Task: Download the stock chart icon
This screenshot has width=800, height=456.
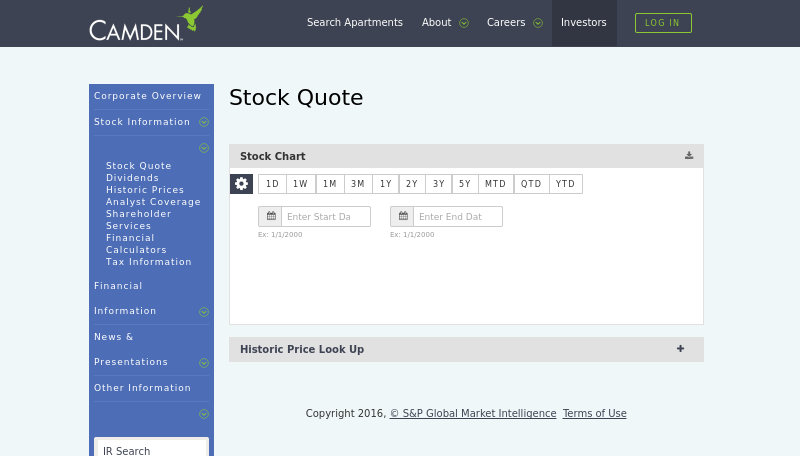Action: click(689, 156)
